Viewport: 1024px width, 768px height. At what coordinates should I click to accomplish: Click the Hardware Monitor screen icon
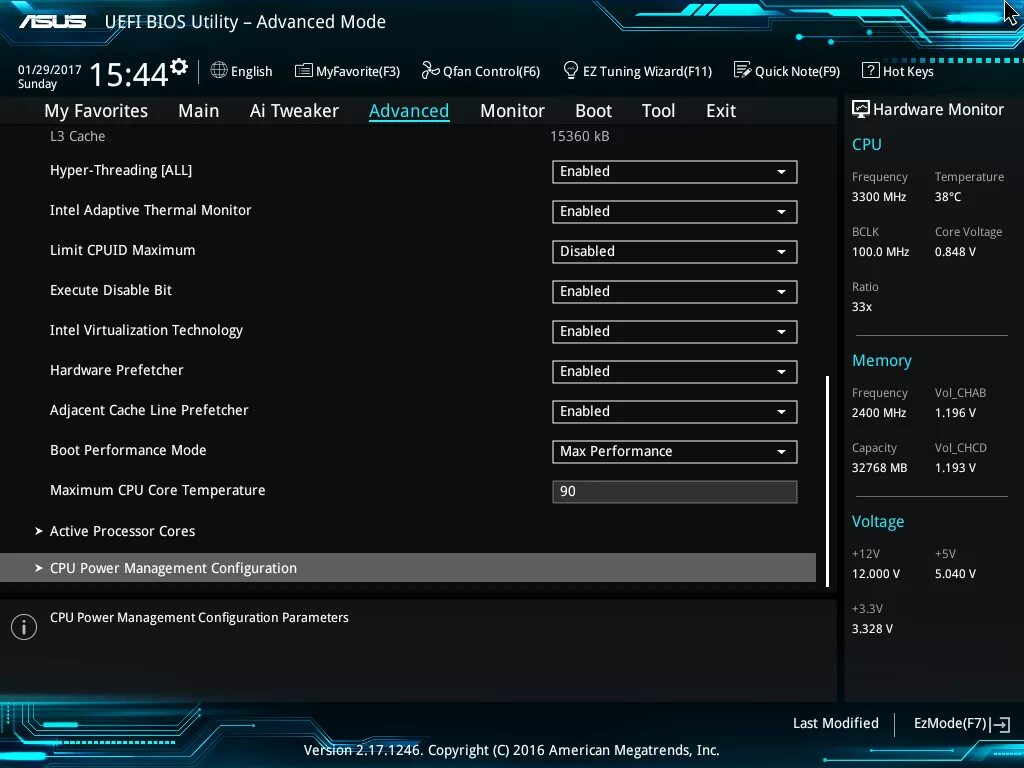tap(861, 109)
